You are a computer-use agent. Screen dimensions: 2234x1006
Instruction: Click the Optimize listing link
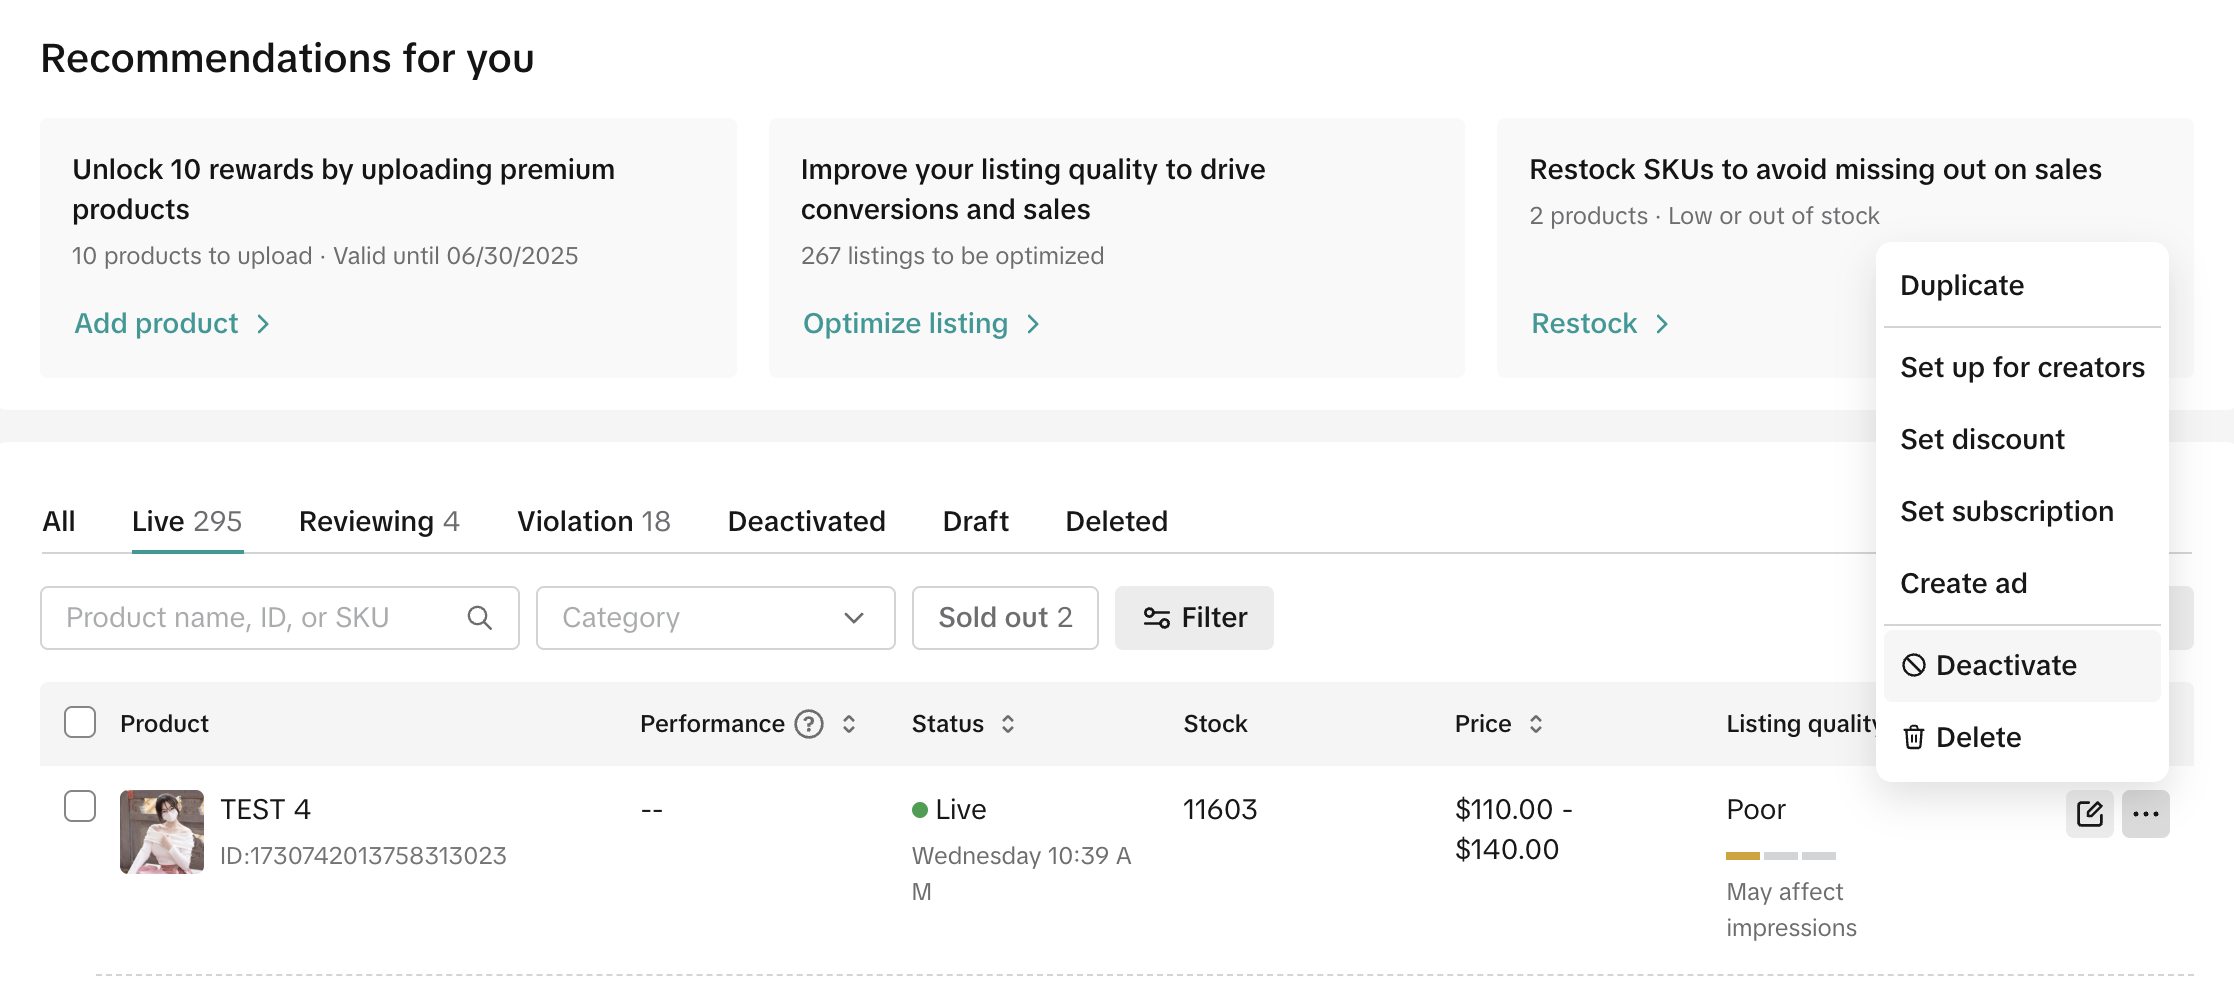click(x=920, y=324)
